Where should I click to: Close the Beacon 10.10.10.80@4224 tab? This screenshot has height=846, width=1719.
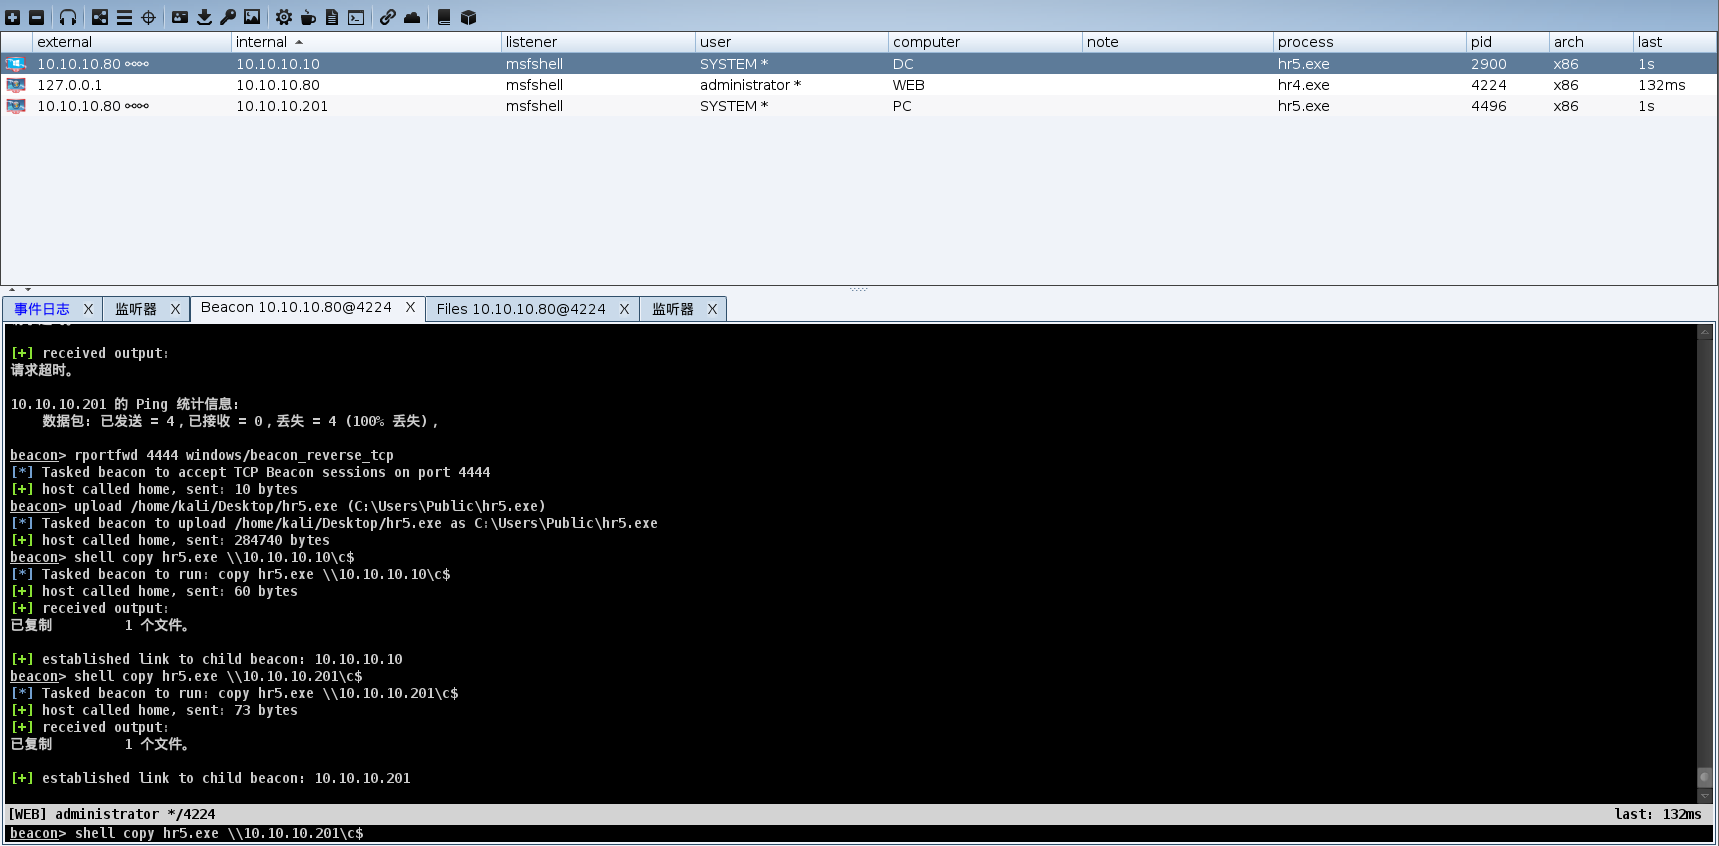410,307
